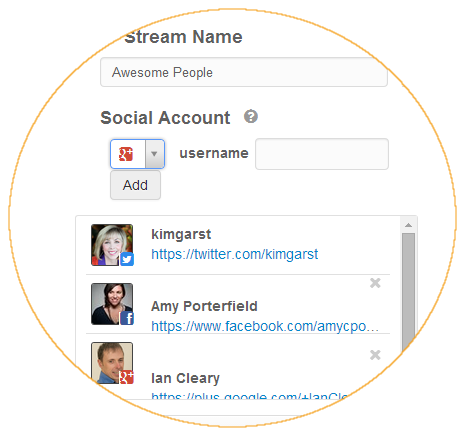Click Facebook badge on Amy's avatar
467x437 pixels.
(x=127, y=318)
